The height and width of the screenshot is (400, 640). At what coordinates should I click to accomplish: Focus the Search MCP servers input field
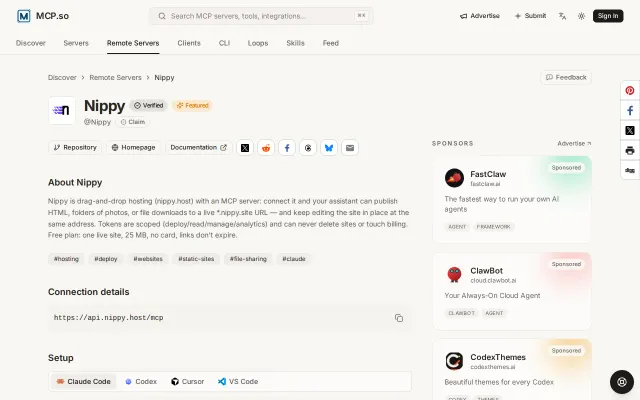[x=261, y=16]
